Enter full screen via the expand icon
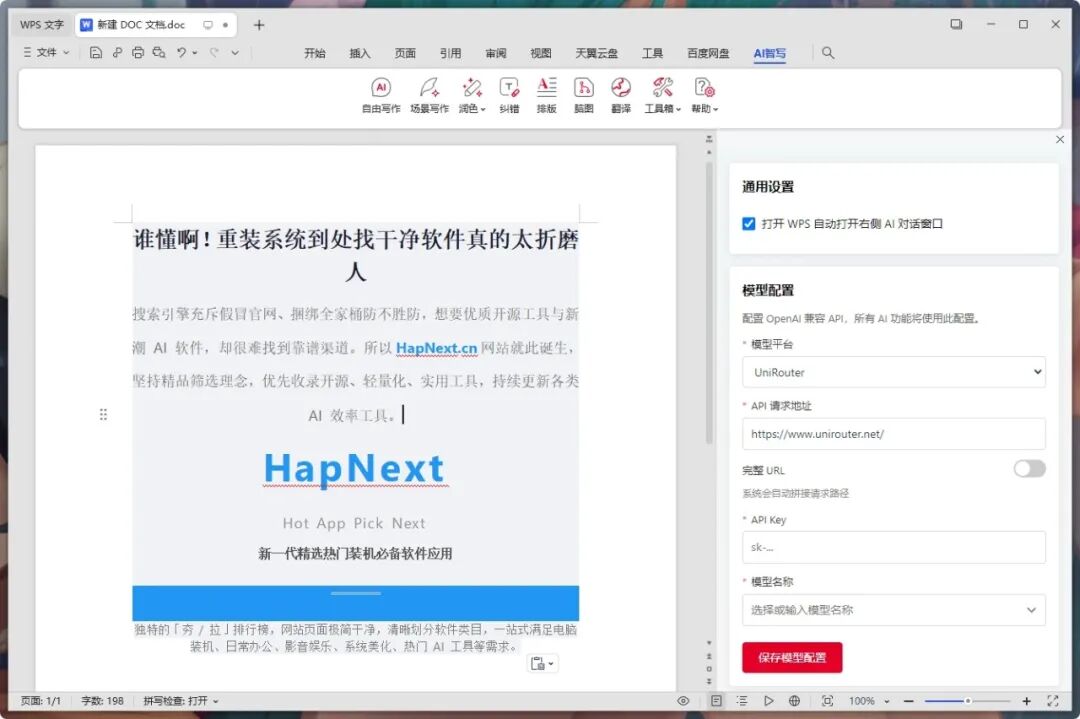The width and height of the screenshot is (1080, 719). tap(1052, 701)
